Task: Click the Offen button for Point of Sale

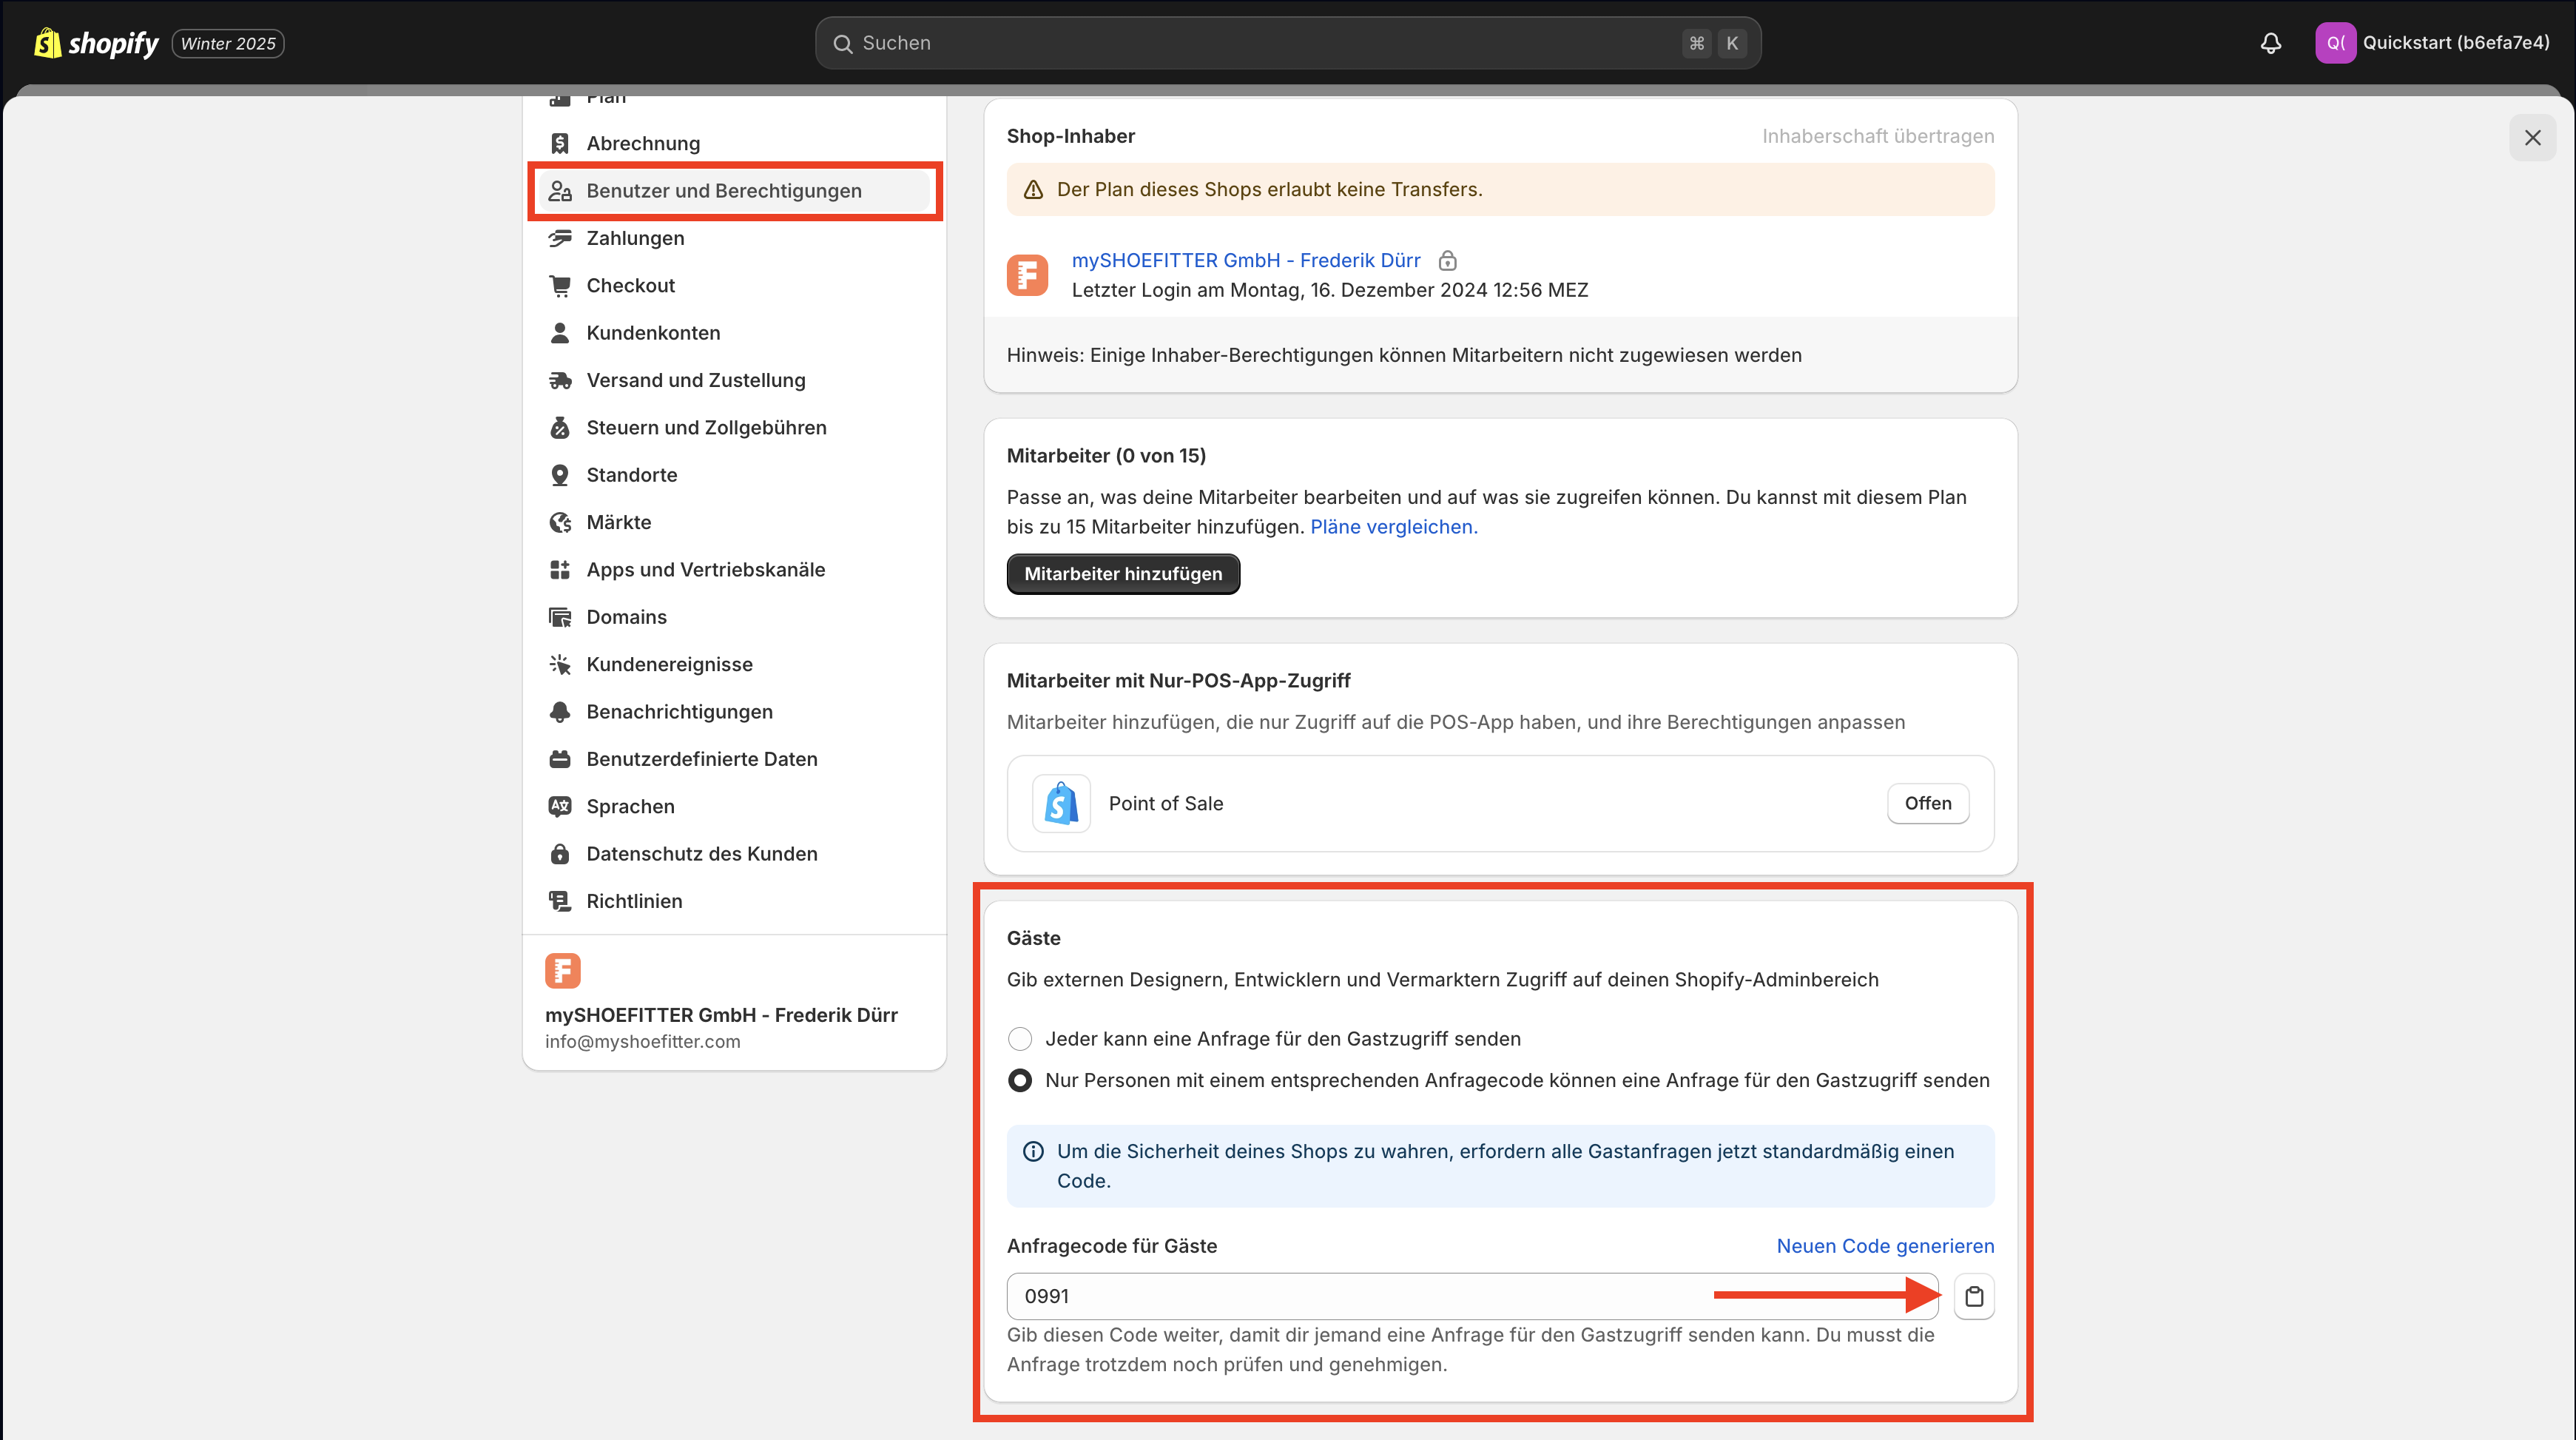Action: point(1928,803)
